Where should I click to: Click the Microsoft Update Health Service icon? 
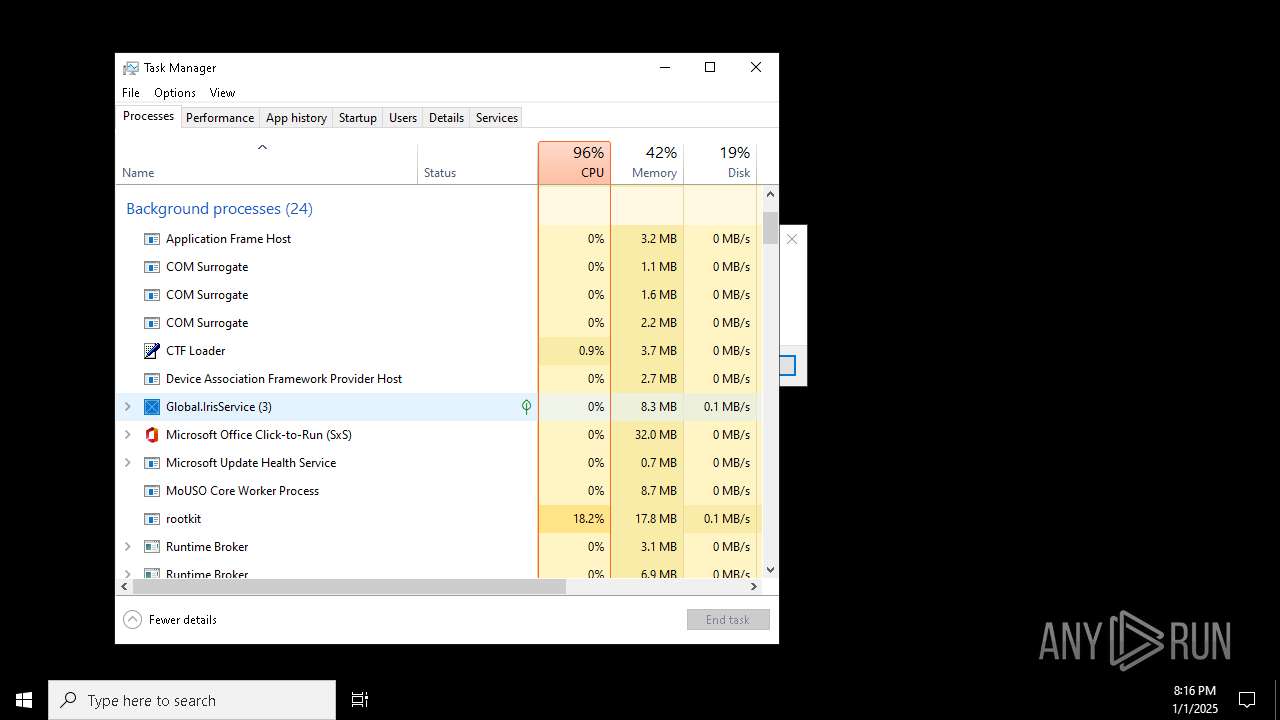(152, 463)
